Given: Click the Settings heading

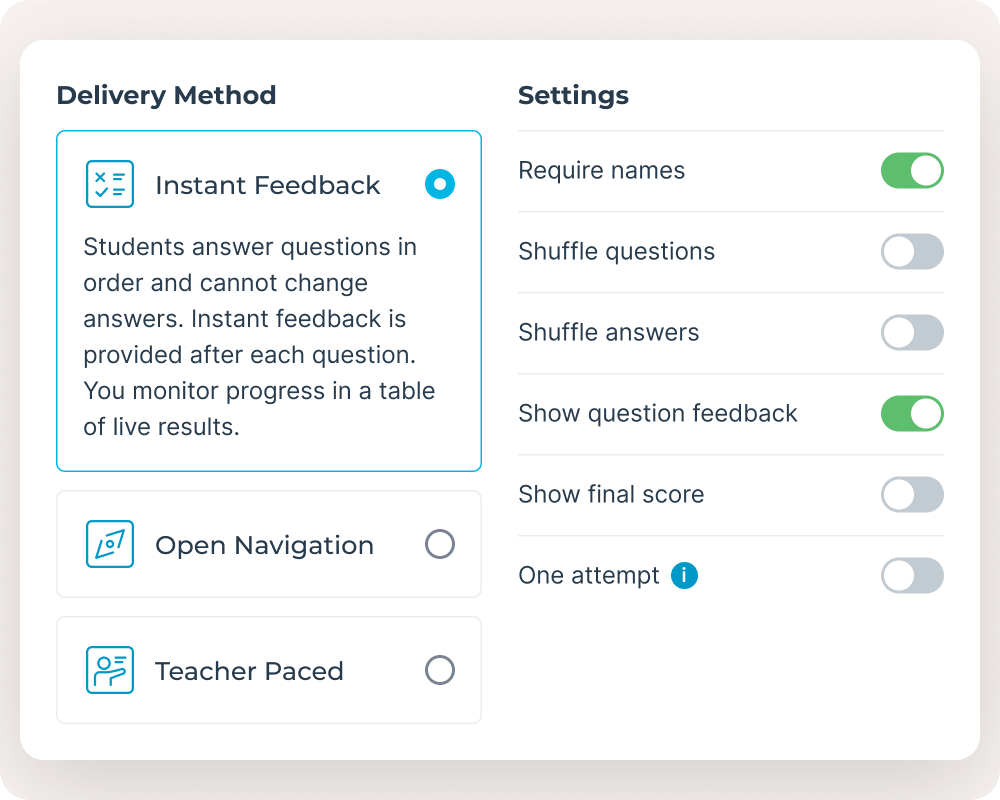Looking at the screenshot, I should (573, 96).
